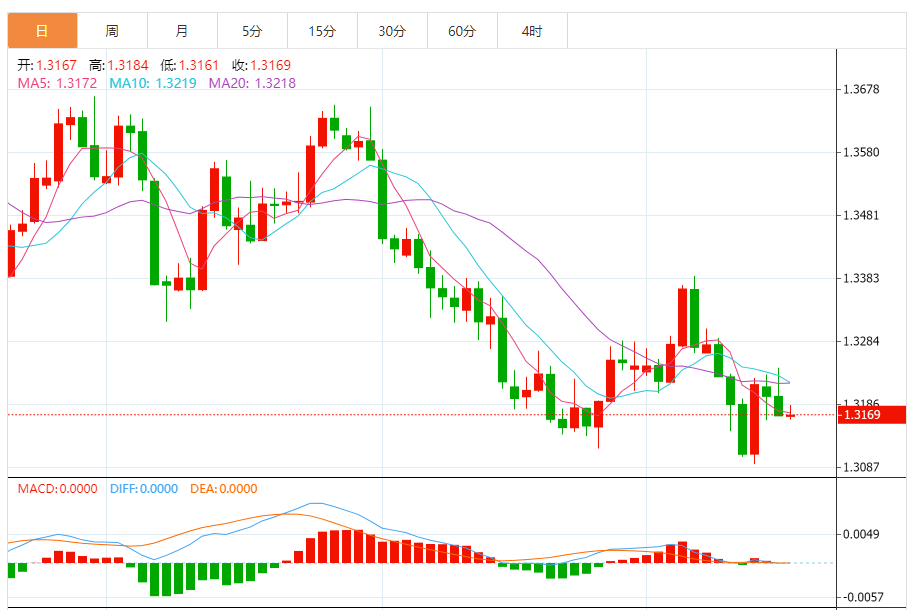Image resolution: width=917 pixels, height=610 pixels.
Task: Click the DIFF:0.0000 label
Action: click(144, 489)
